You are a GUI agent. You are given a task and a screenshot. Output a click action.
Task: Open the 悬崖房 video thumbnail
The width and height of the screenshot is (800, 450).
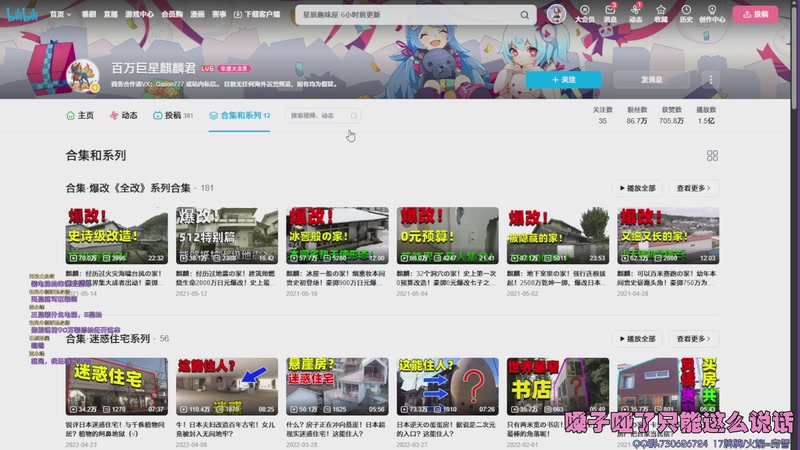(x=337, y=386)
